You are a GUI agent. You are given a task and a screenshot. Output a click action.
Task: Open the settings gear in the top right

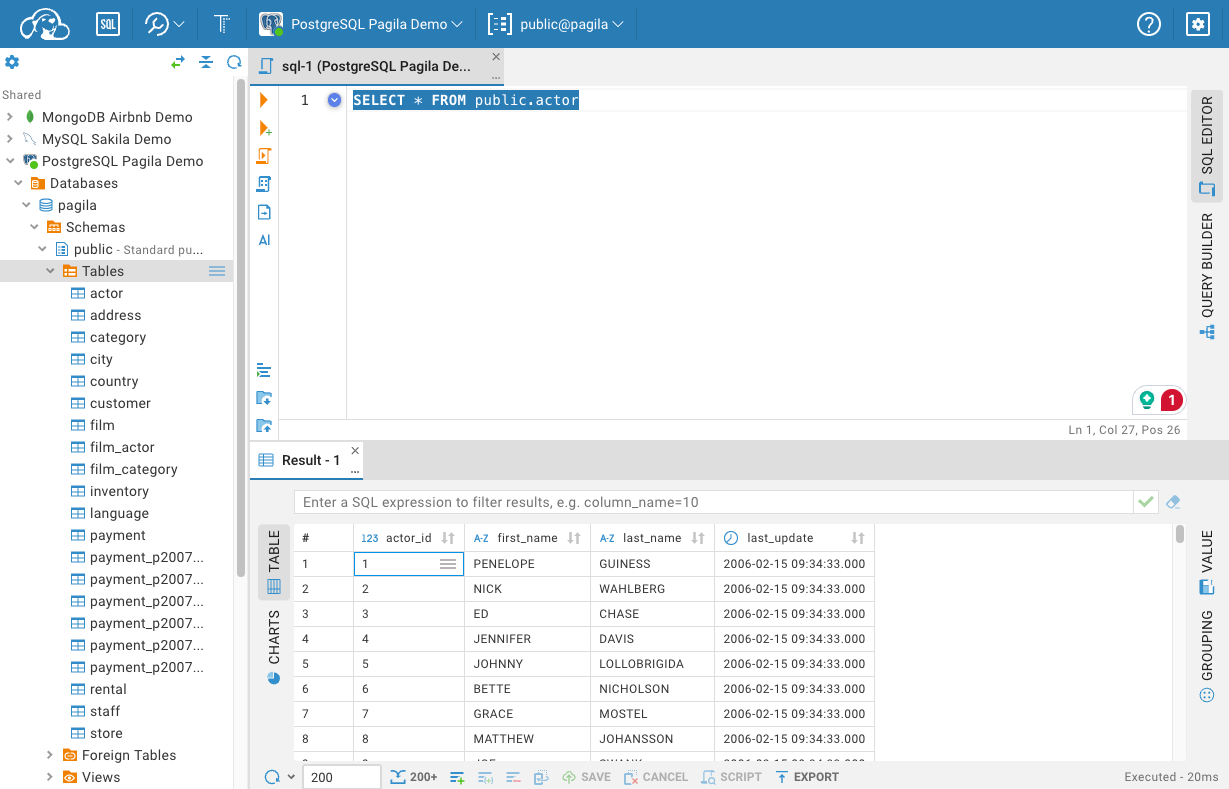click(x=1197, y=24)
